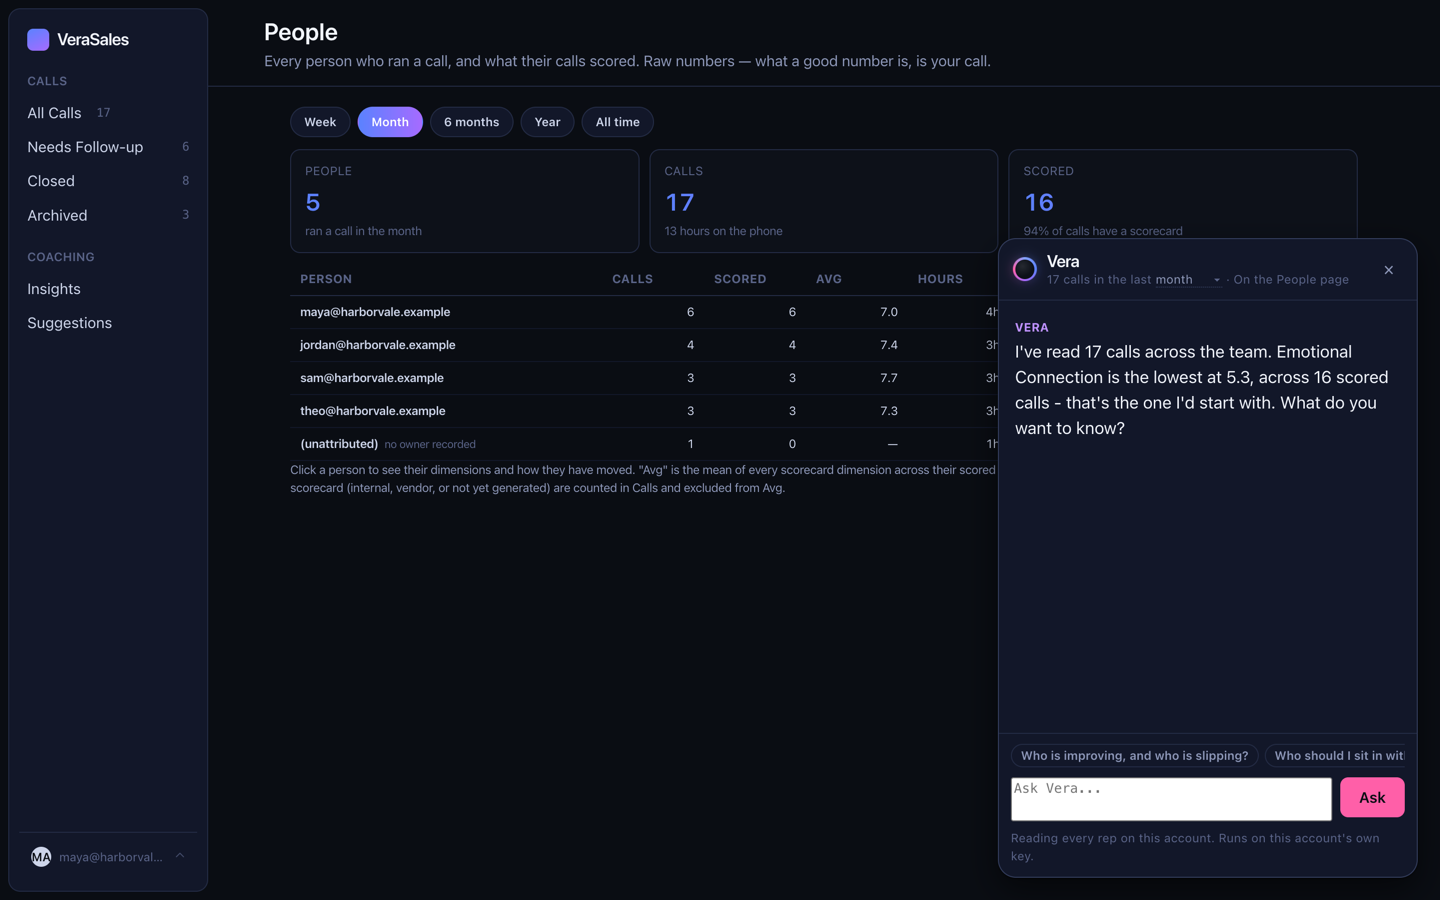Choose 'Who should I sit in with' suggestion
This screenshot has width=1440, height=900.
(1335, 756)
